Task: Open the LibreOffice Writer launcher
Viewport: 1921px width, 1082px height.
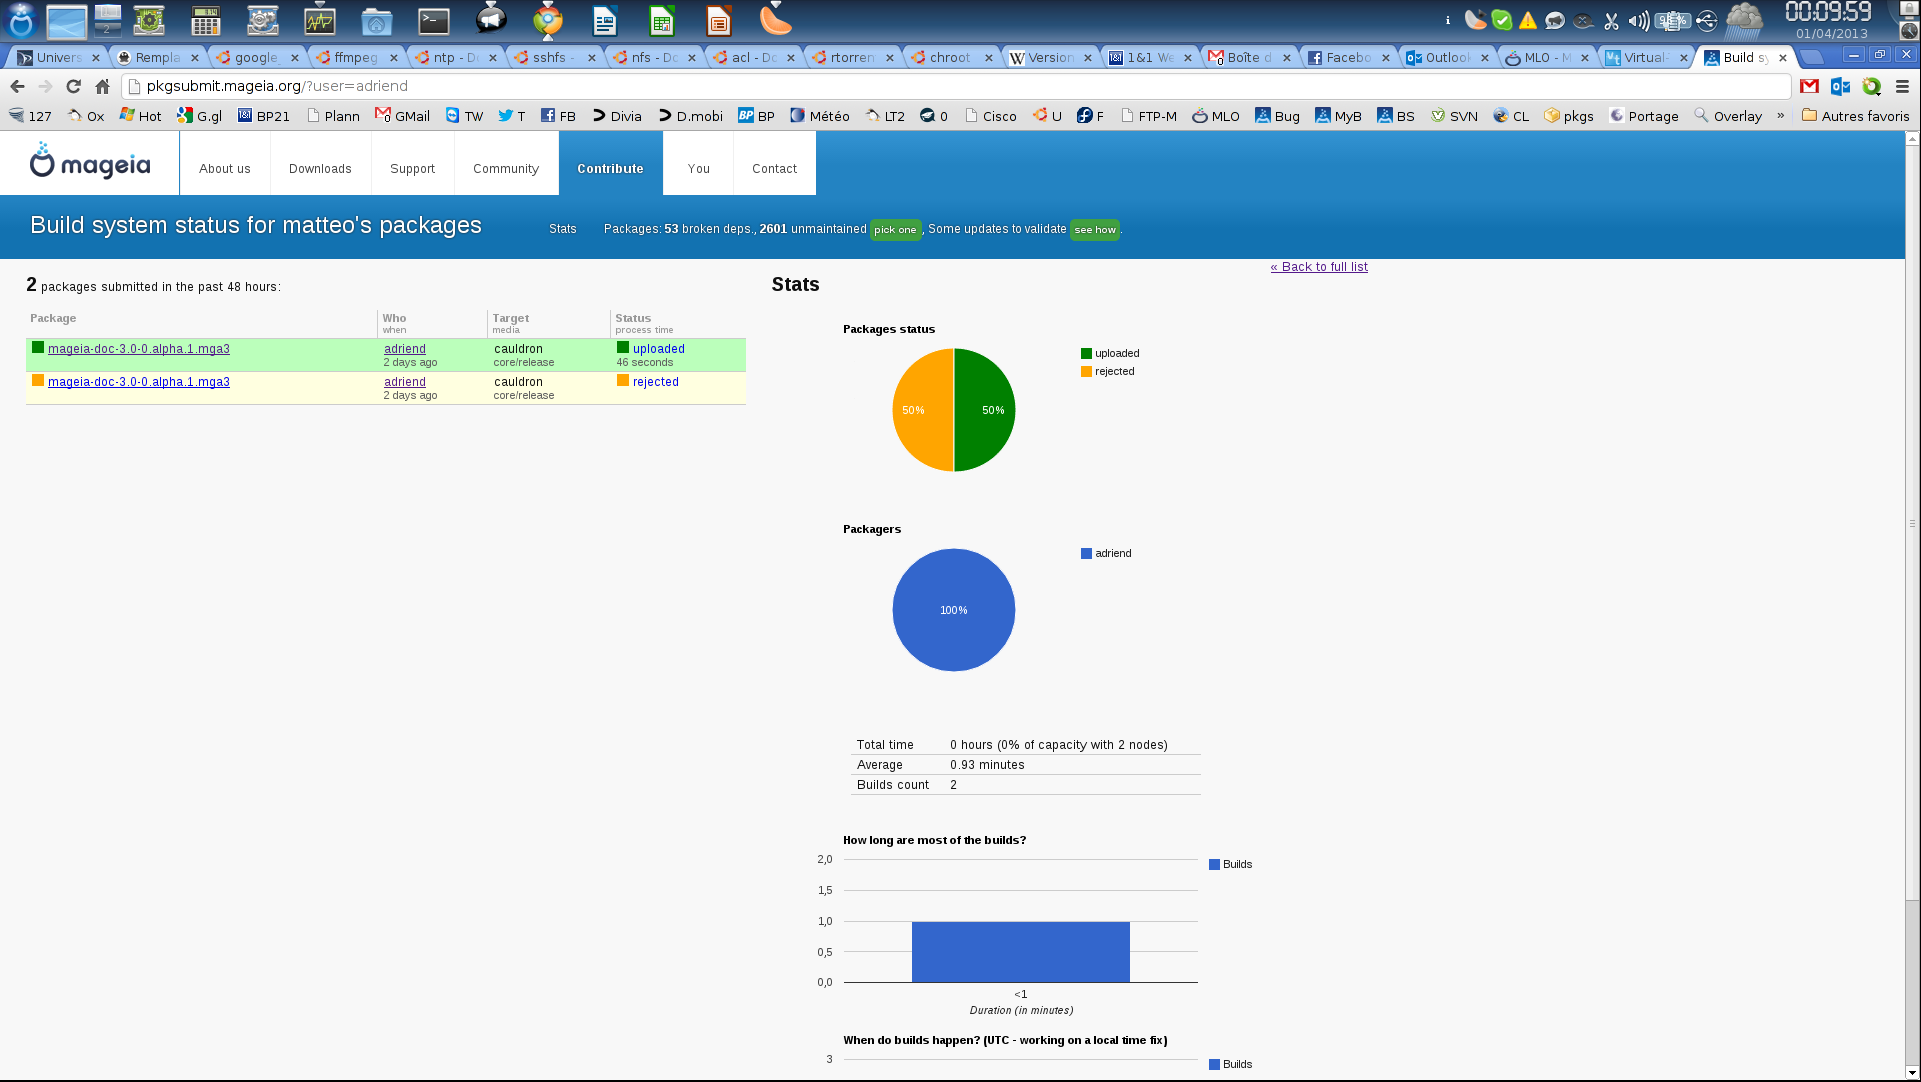Action: click(604, 20)
